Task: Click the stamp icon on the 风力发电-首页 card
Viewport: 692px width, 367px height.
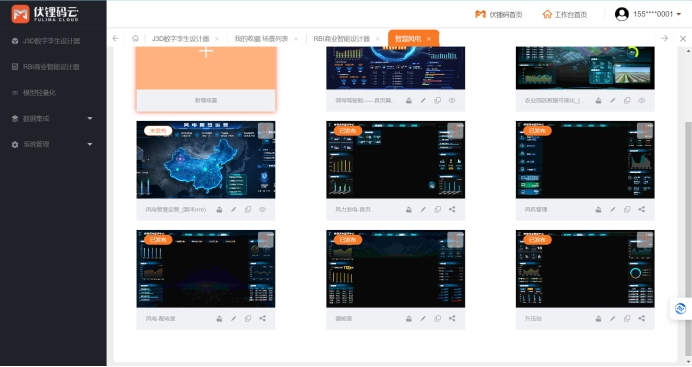Action: point(409,210)
